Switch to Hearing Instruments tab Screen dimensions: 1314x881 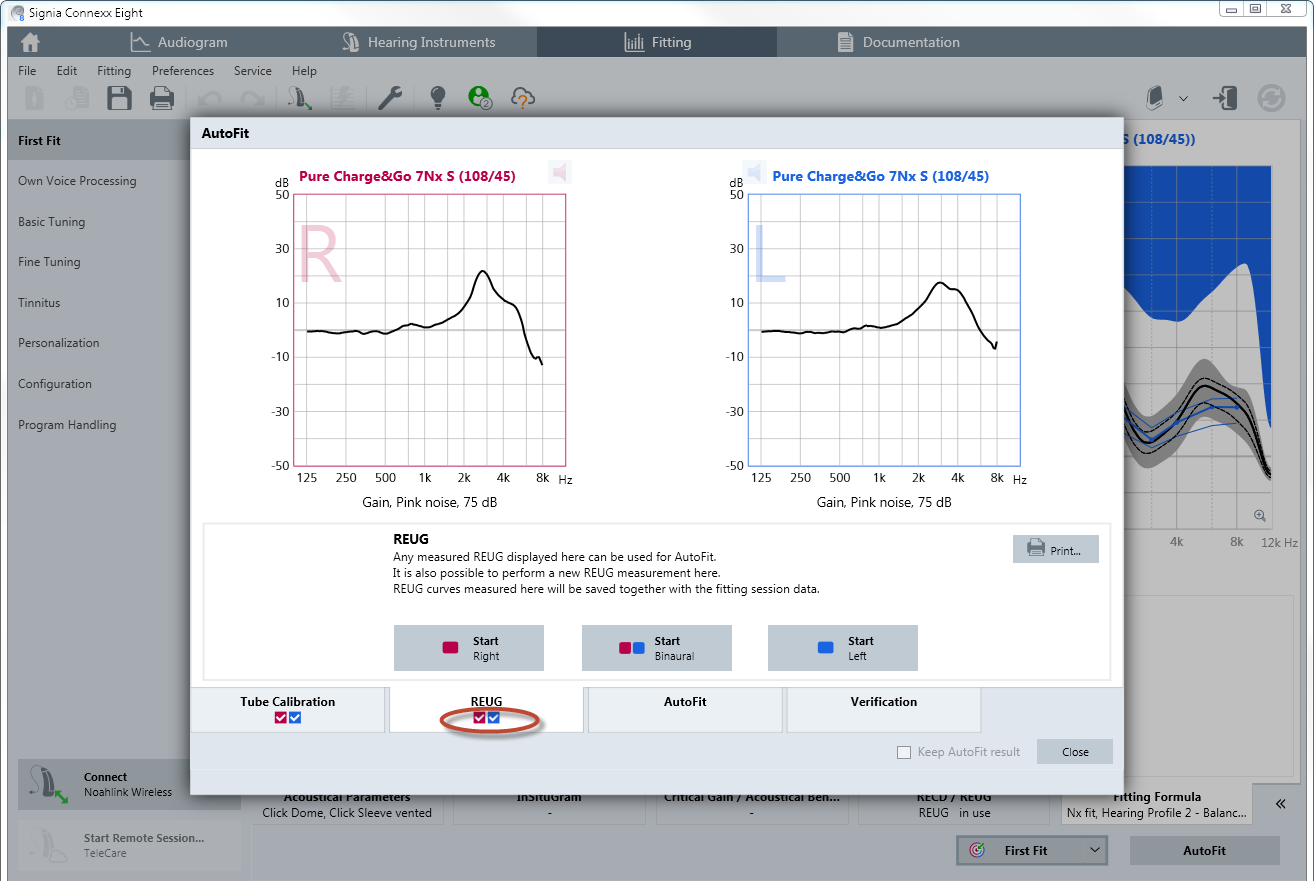pyautogui.click(x=418, y=42)
